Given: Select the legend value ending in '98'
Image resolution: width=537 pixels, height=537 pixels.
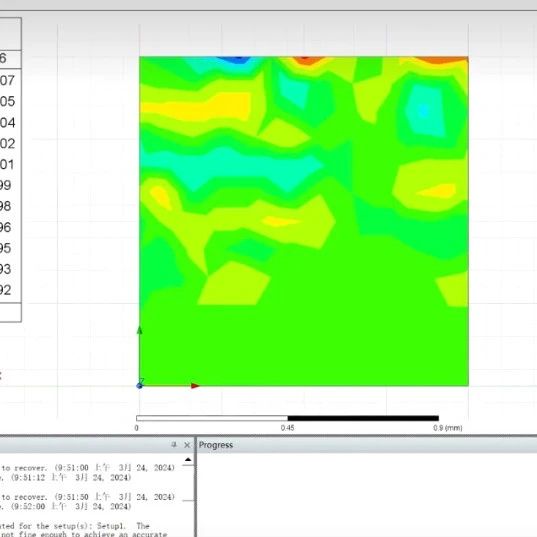Looking at the screenshot, I should click(x=6, y=206).
